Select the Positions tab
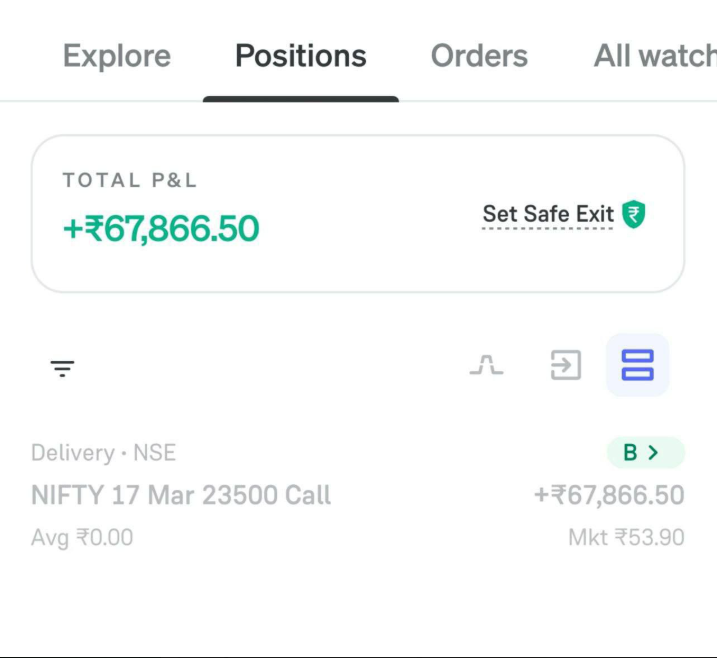717x658 pixels. [300, 56]
